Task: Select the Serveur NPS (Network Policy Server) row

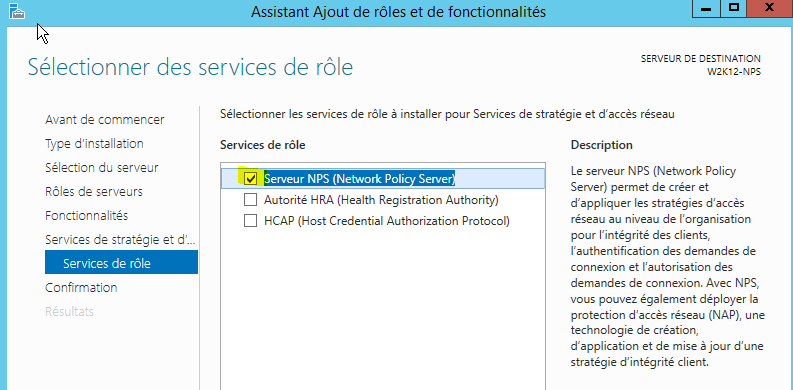Action: pos(383,178)
